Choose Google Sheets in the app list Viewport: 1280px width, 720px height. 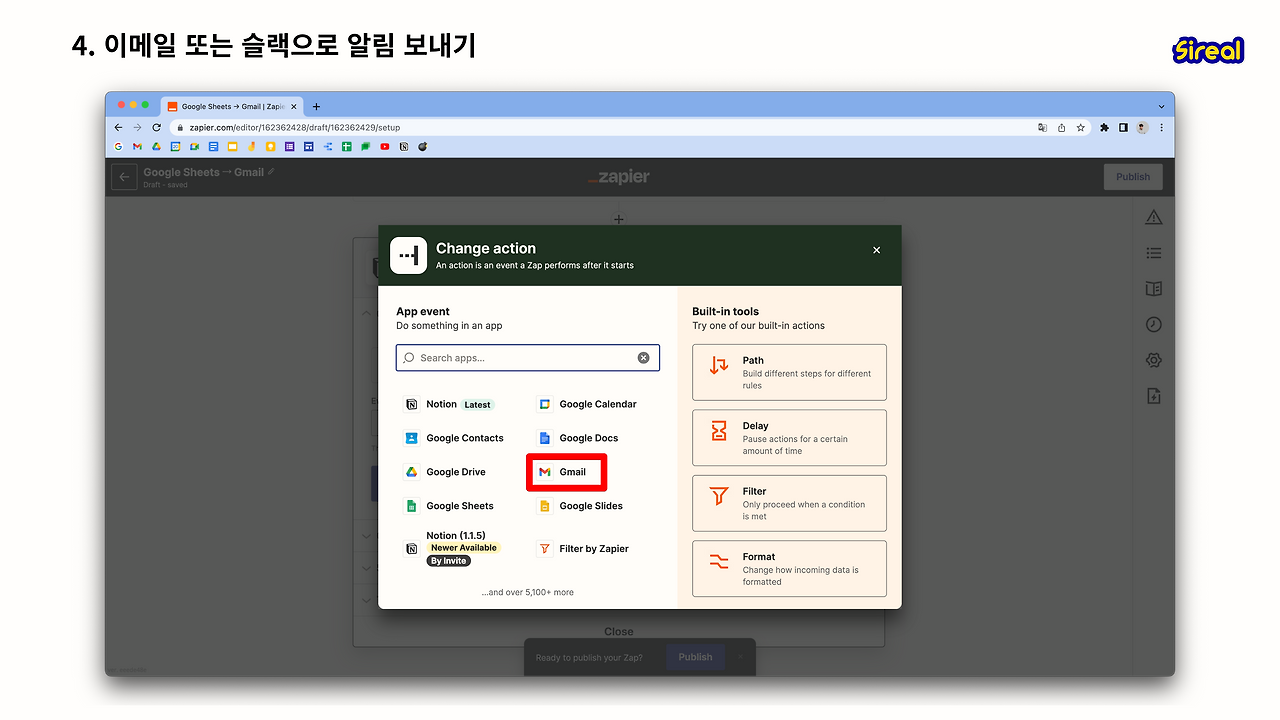tap(449, 506)
